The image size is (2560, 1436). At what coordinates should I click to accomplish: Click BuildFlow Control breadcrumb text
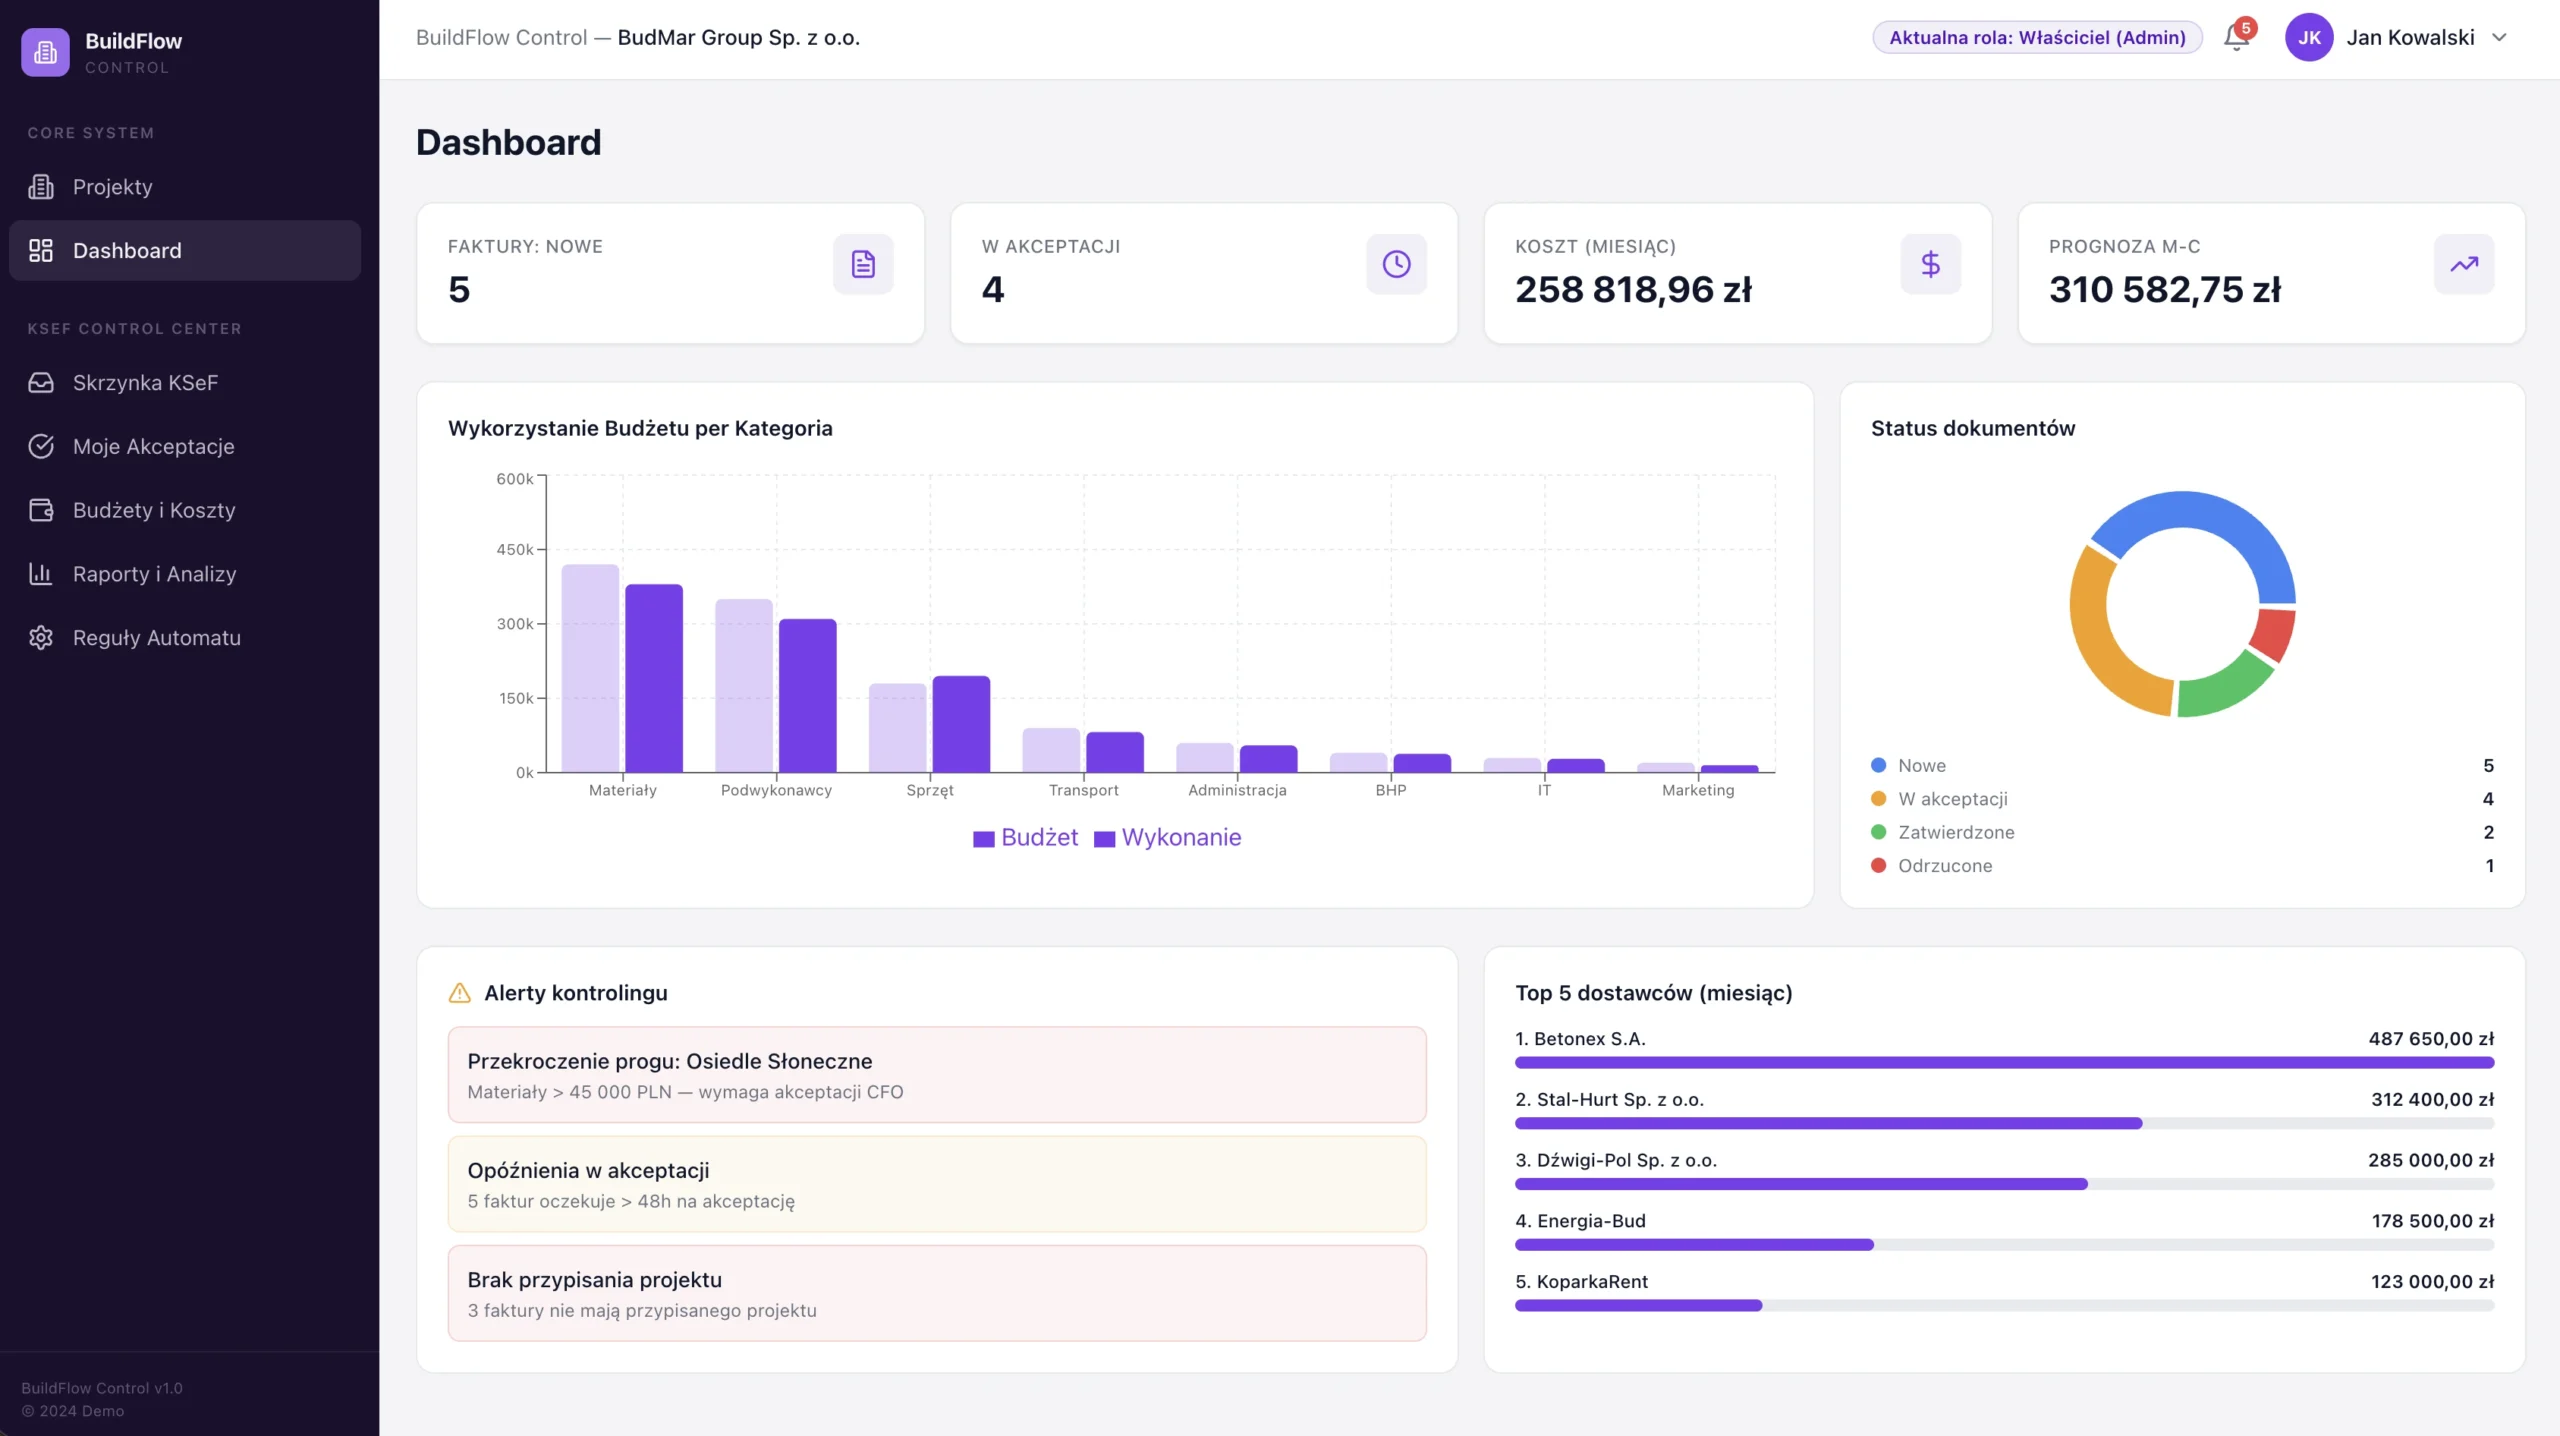tap(502, 38)
